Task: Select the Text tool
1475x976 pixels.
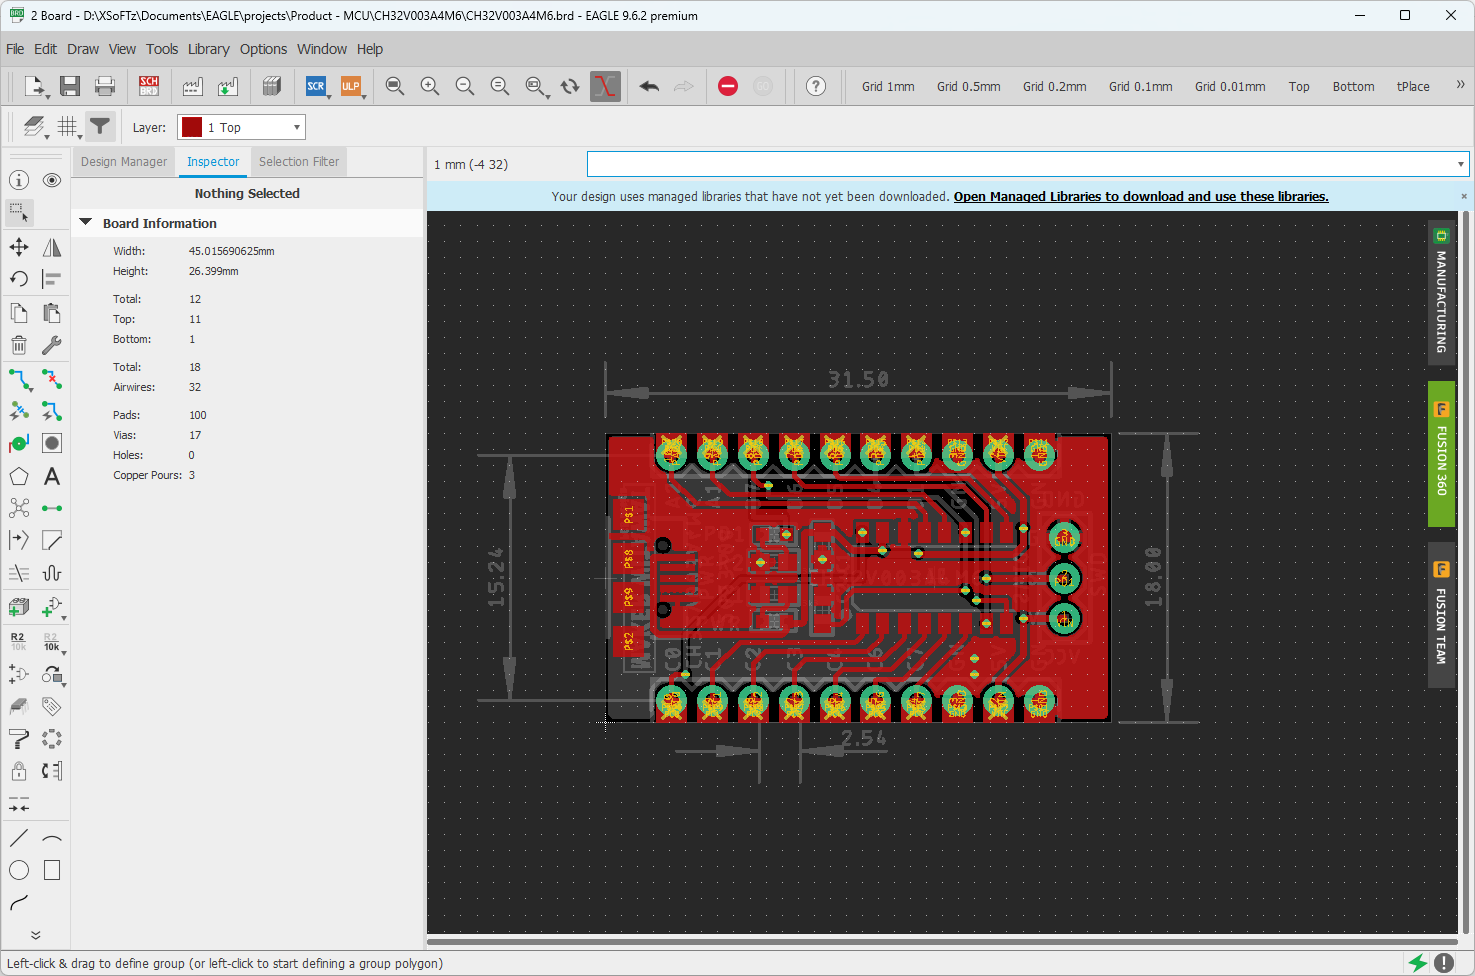Action: point(52,476)
